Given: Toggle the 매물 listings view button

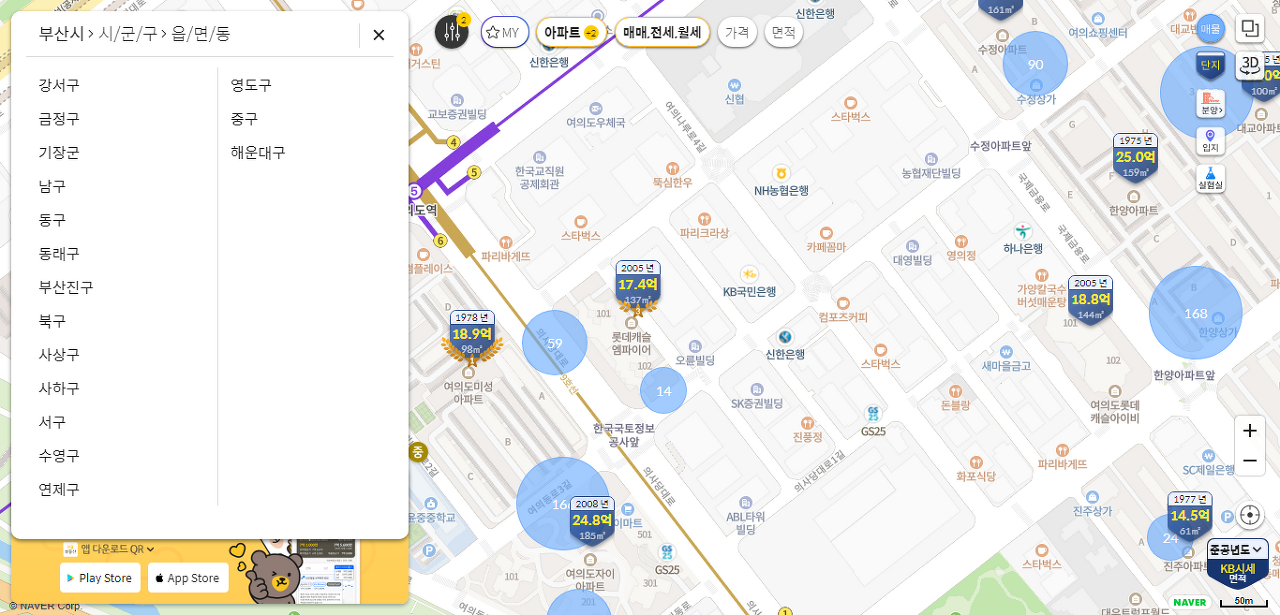Looking at the screenshot, I should (1210, 28).
